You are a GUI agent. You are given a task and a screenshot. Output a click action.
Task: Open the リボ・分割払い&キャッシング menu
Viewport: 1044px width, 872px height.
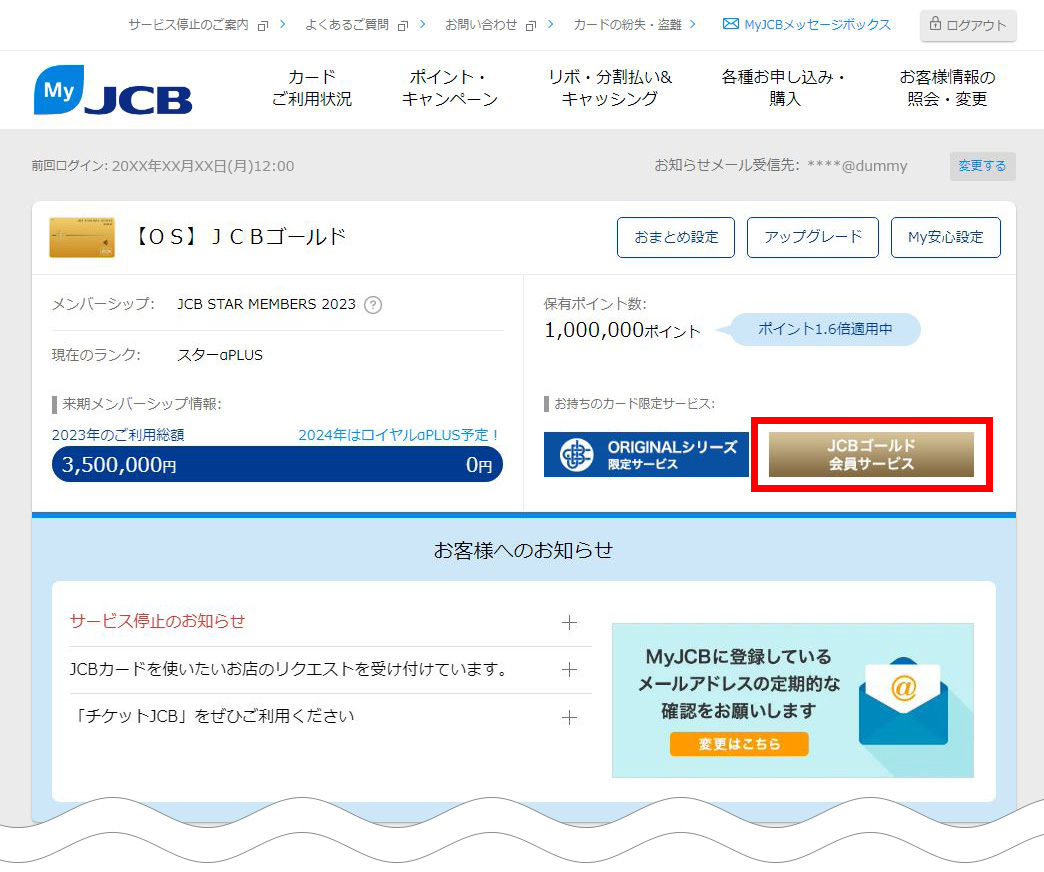(x=610, y=88)
